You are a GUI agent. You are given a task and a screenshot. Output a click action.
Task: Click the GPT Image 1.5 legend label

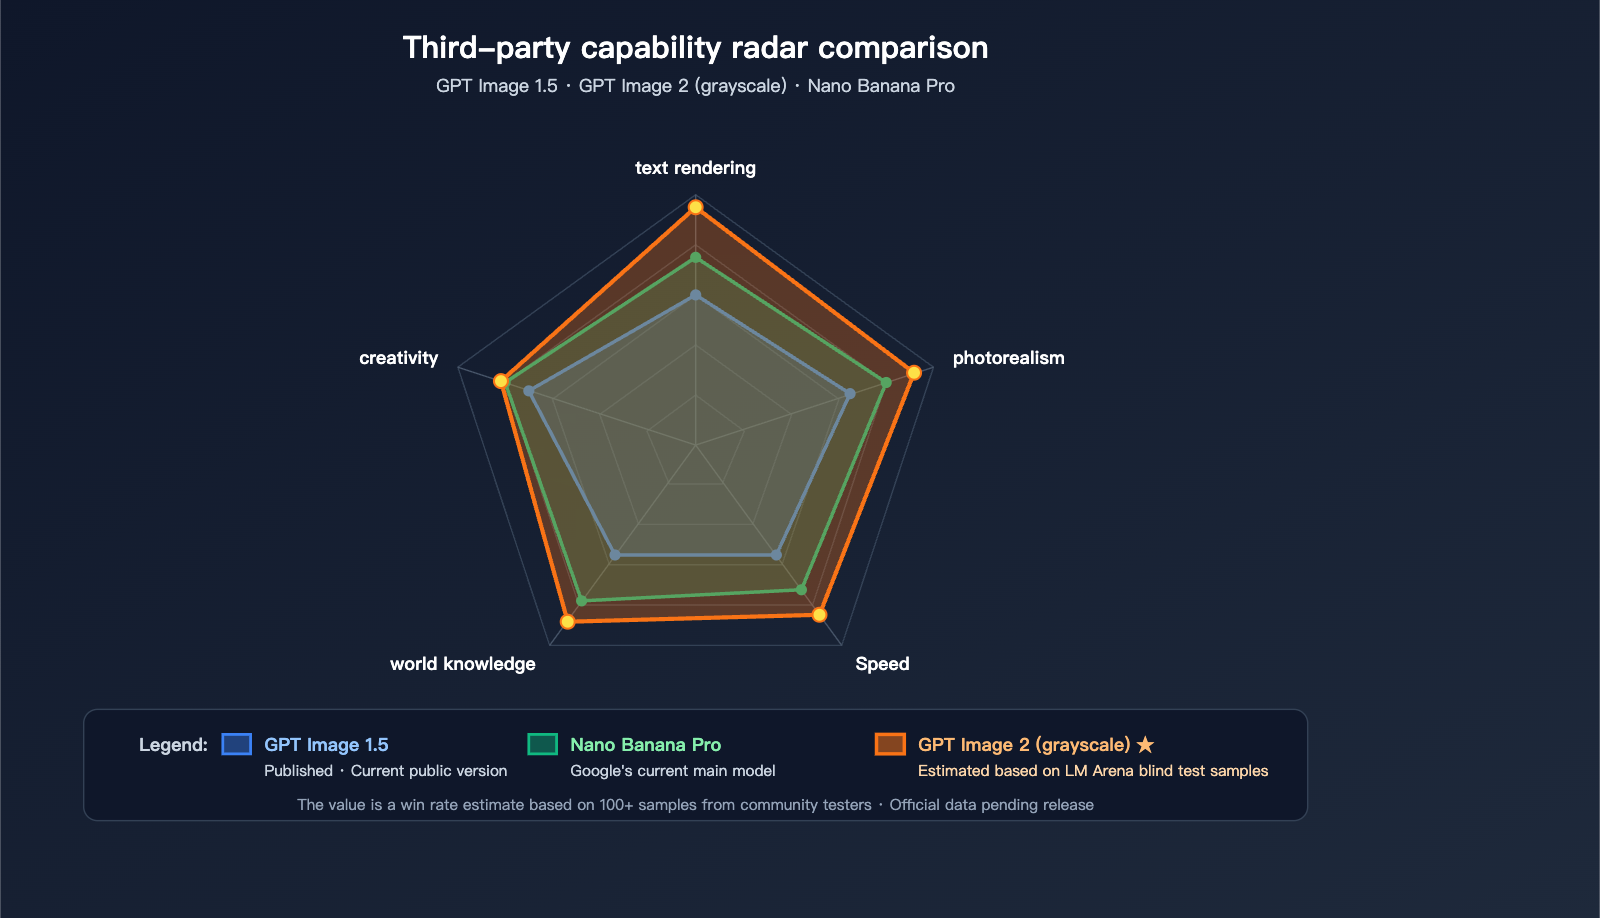[326, 745]
